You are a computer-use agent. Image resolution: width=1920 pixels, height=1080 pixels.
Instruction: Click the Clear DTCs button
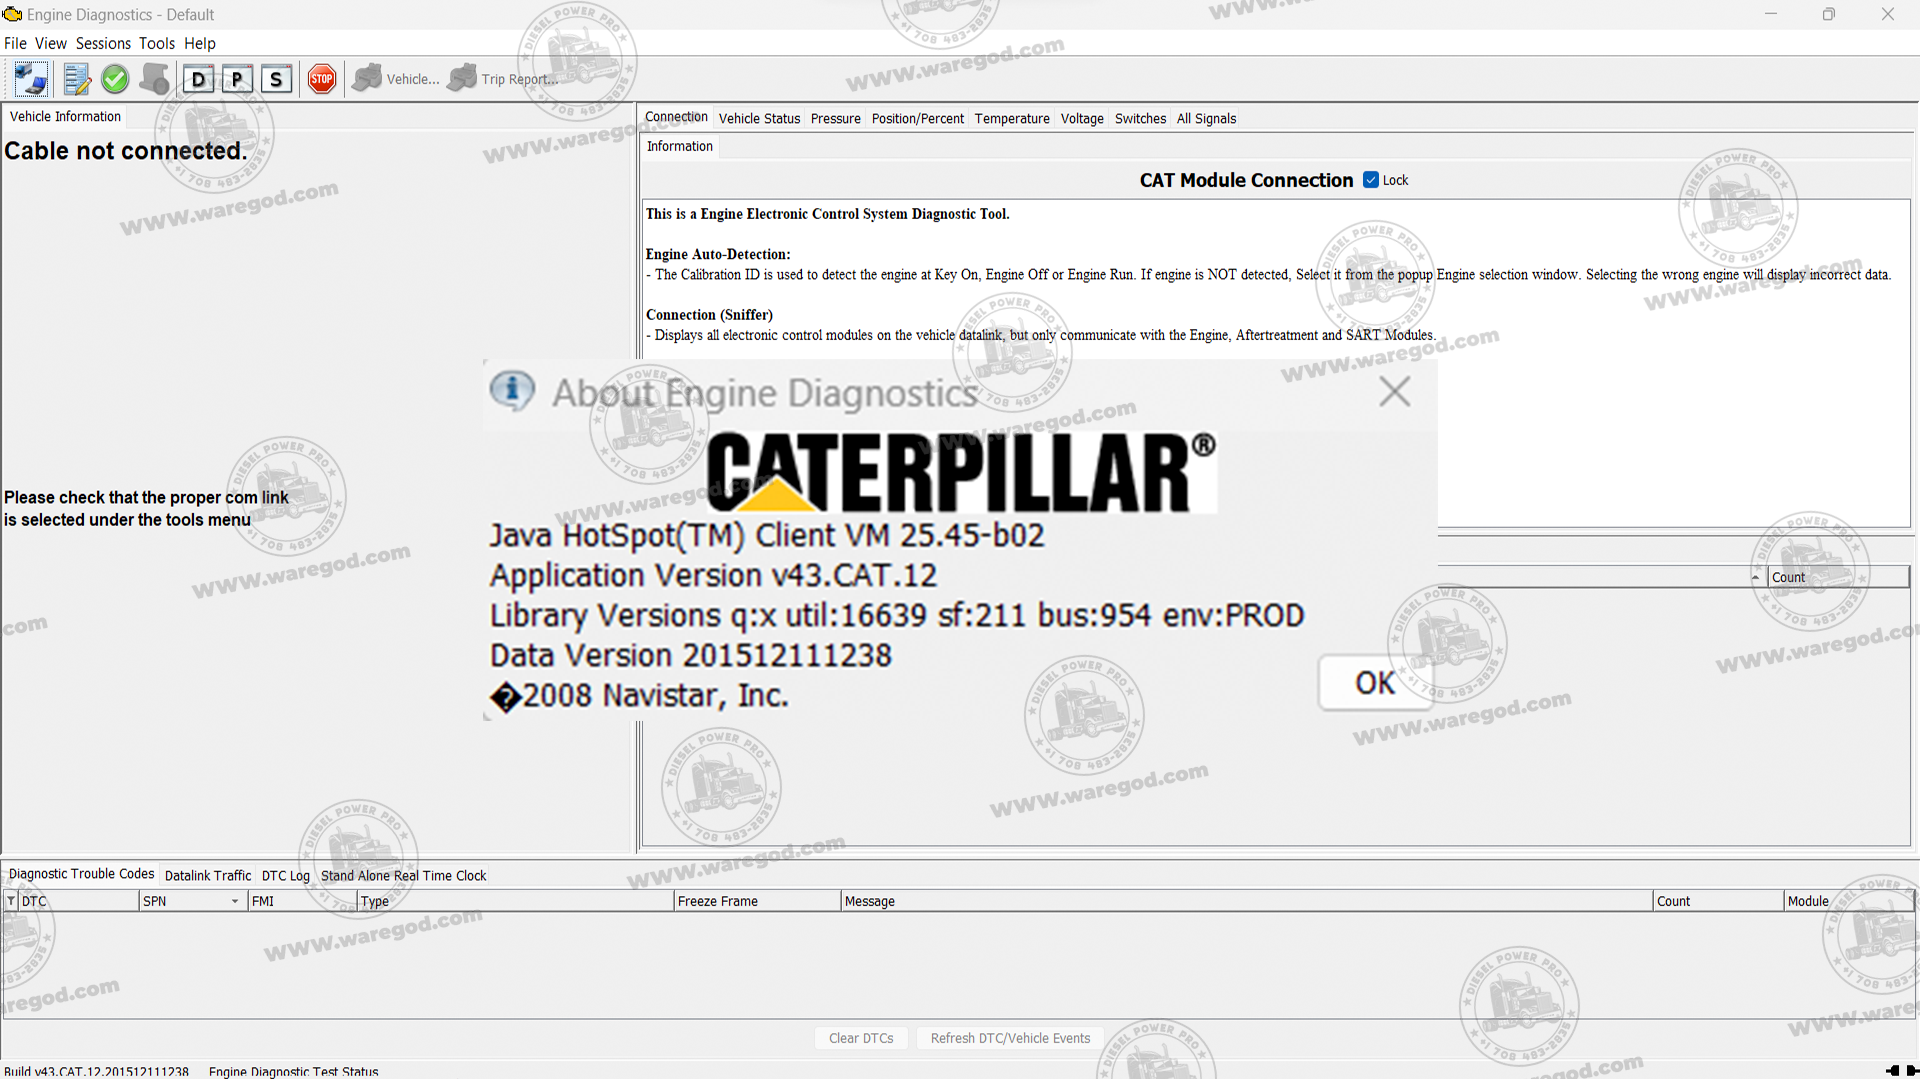[861, 1038]
